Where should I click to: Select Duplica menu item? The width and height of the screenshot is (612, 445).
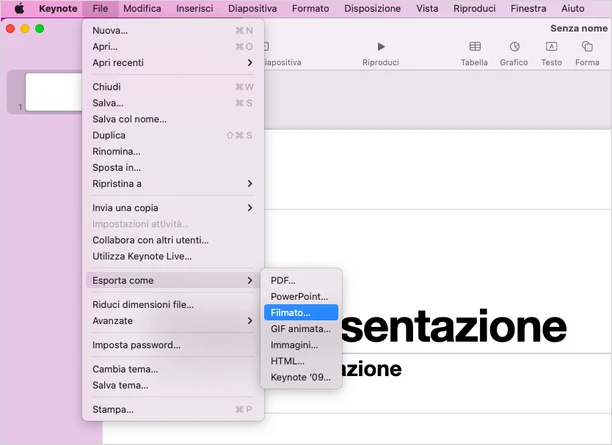pyautogui.click(x=173, y=135)
